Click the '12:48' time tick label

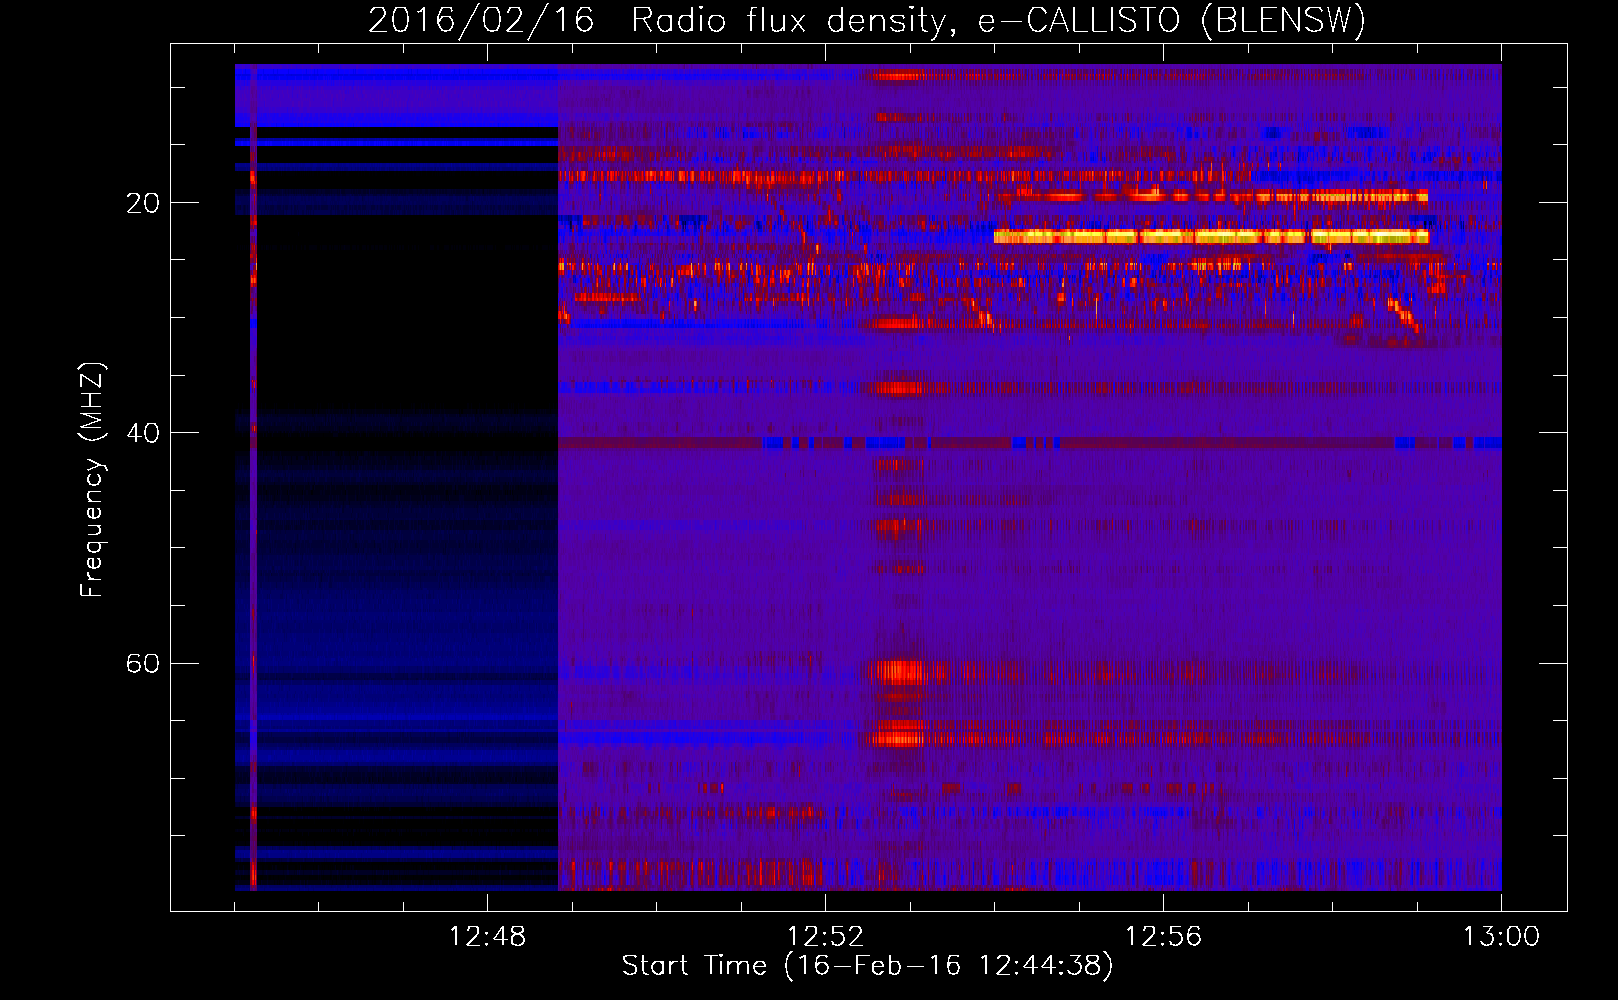pos(487,937)
